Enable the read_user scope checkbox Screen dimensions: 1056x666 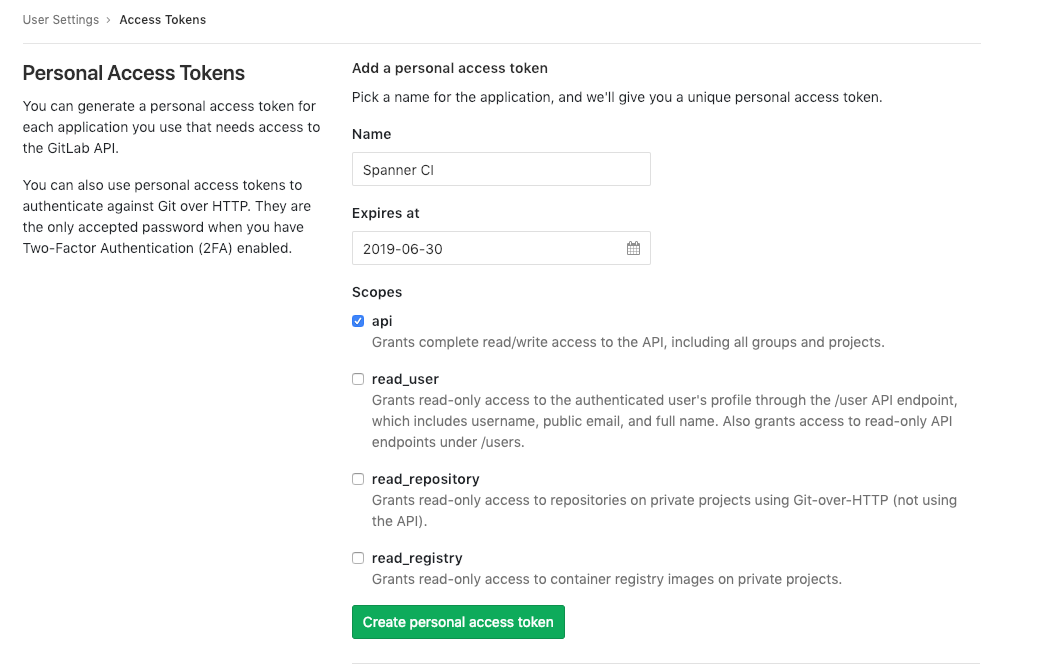358,379
